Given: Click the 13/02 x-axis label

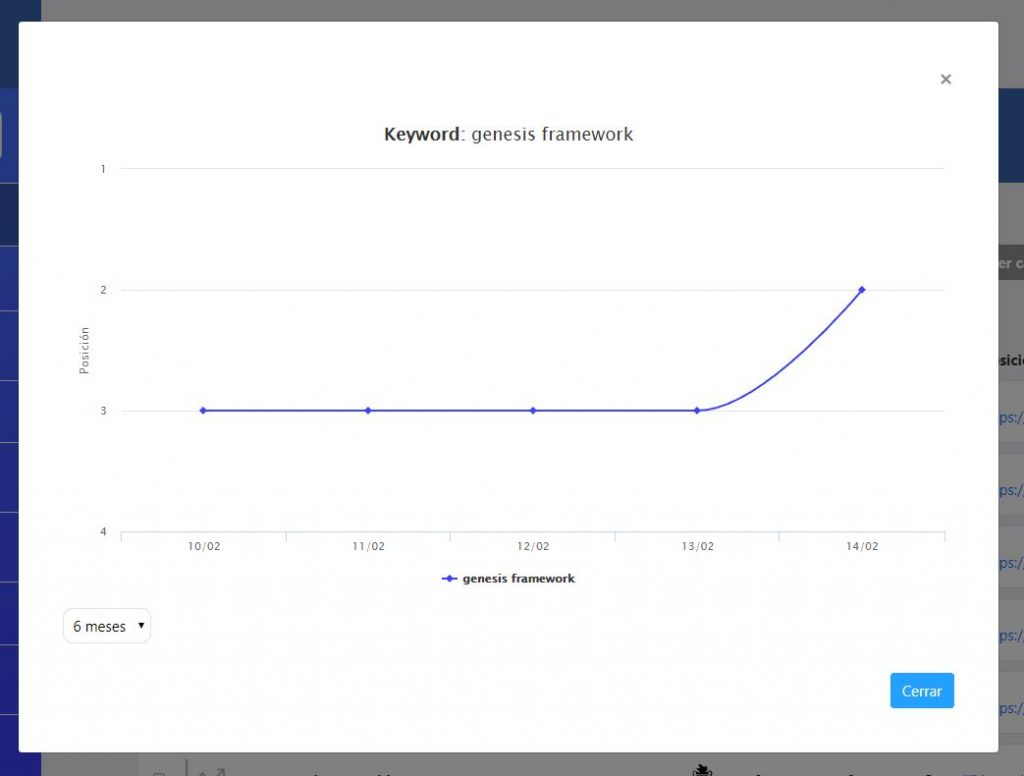Looking at the screenshot, I should (698, 546).
